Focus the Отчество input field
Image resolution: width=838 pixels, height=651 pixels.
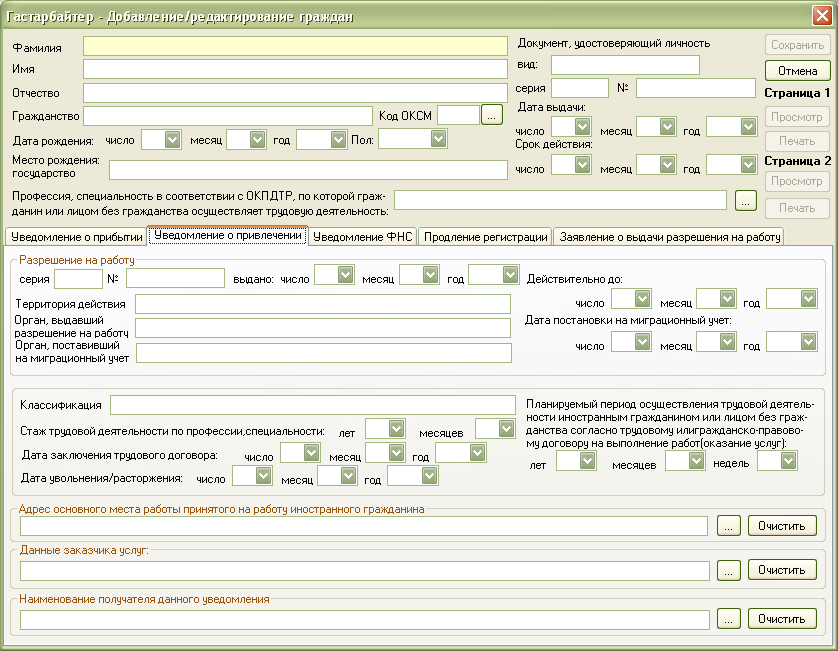point(295,93)
